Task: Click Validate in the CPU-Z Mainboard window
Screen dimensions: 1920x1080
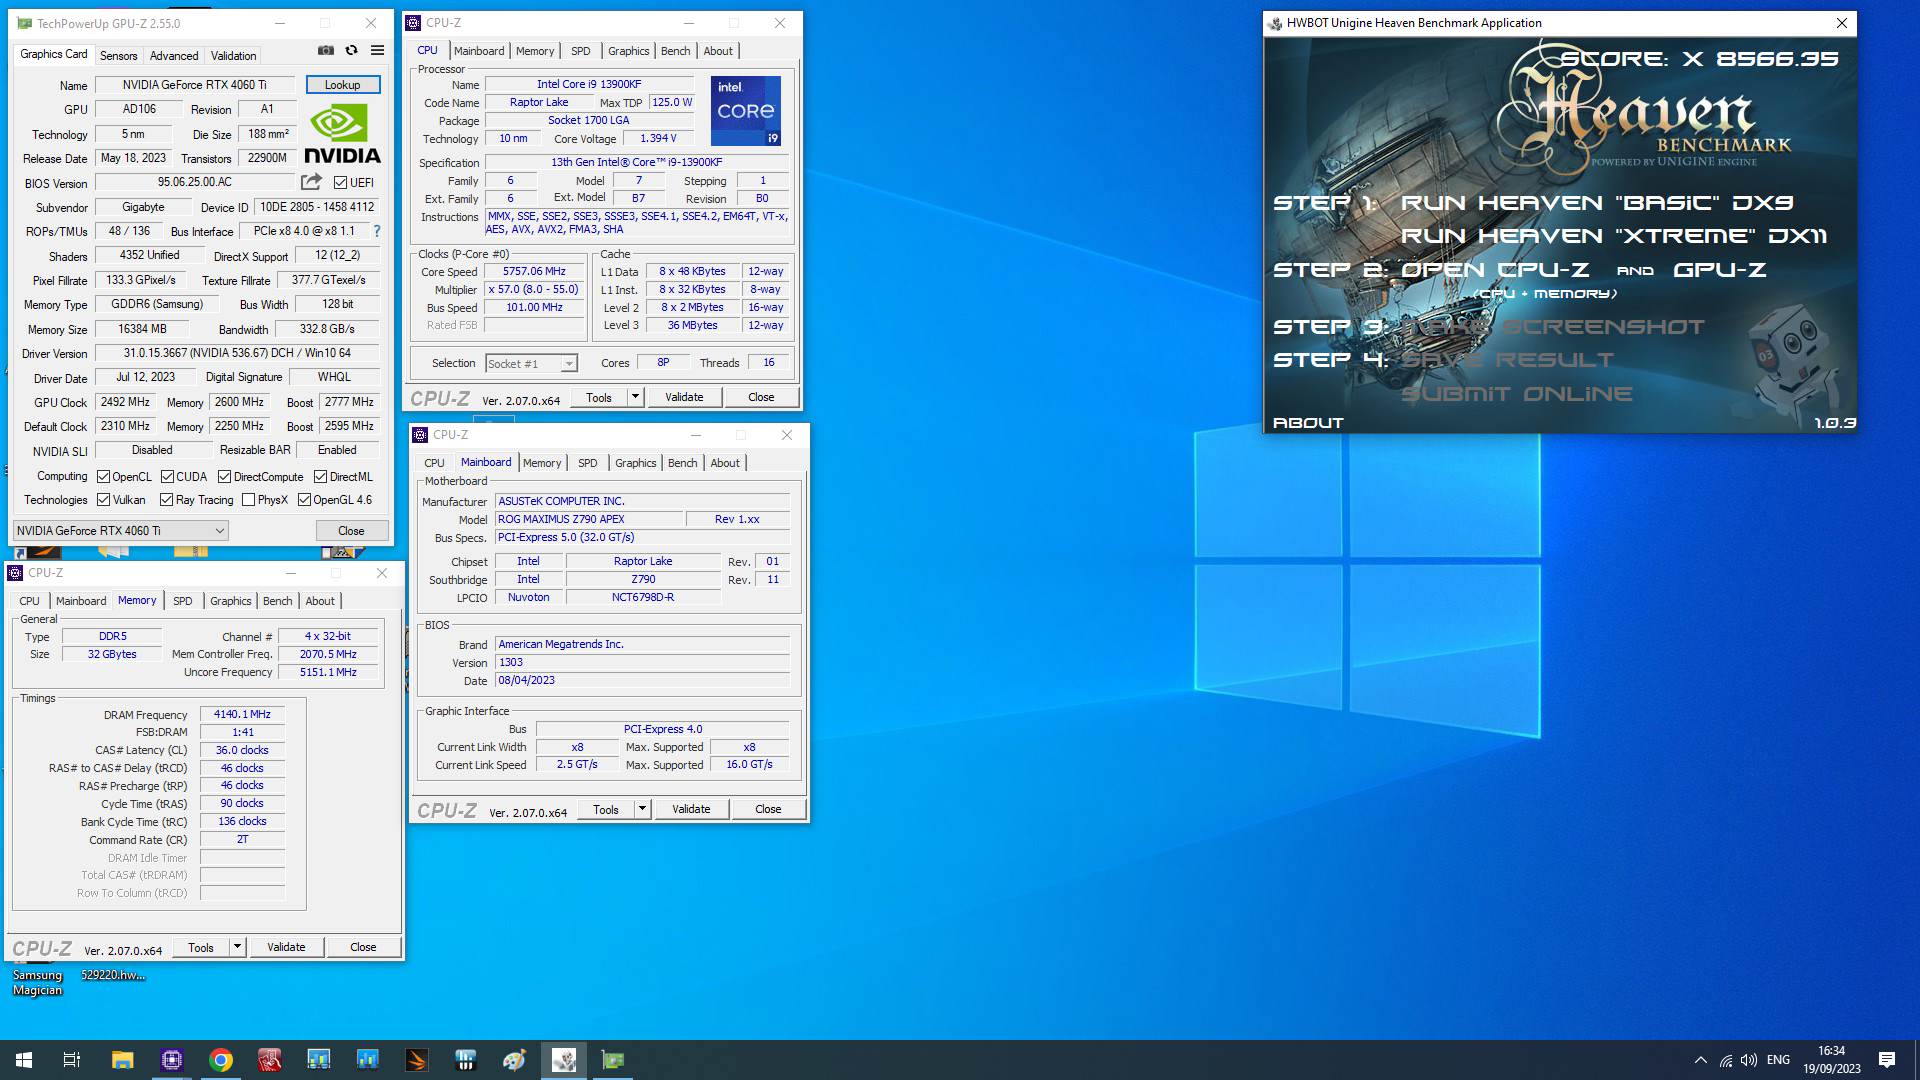Action: (x=691, y=809)
